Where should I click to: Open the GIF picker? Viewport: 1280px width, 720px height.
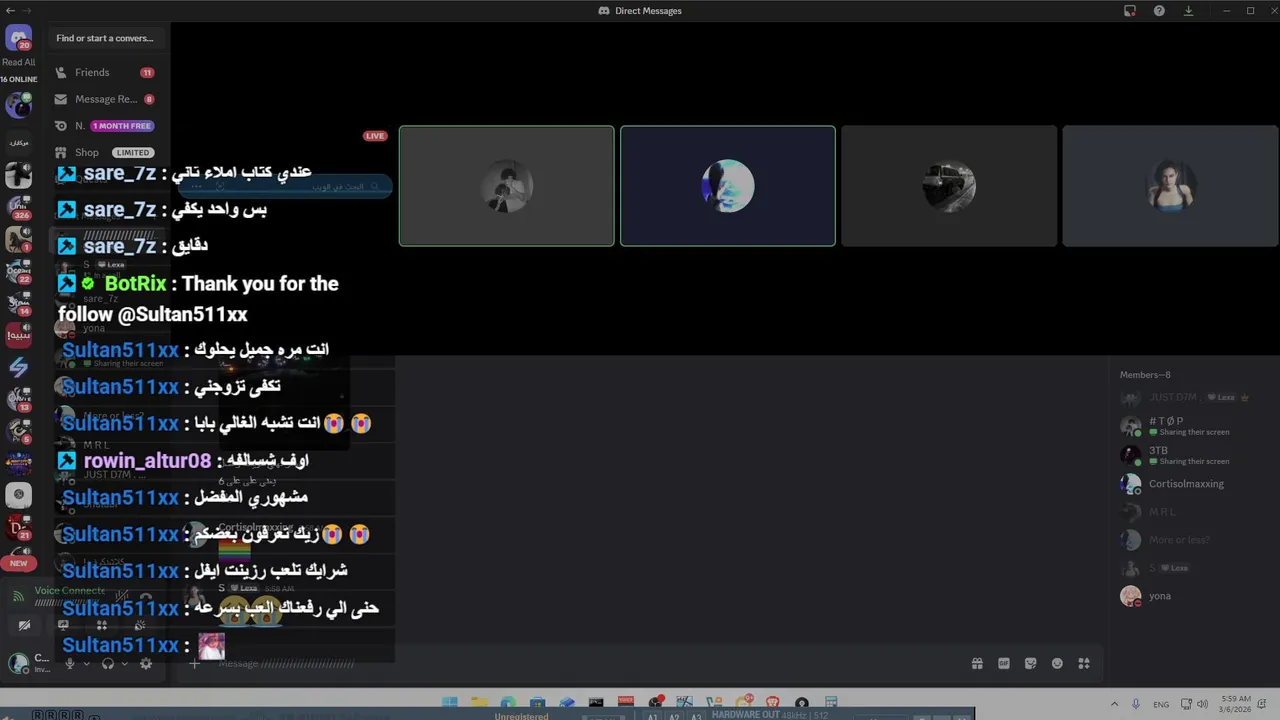[x=1004, y=664]
